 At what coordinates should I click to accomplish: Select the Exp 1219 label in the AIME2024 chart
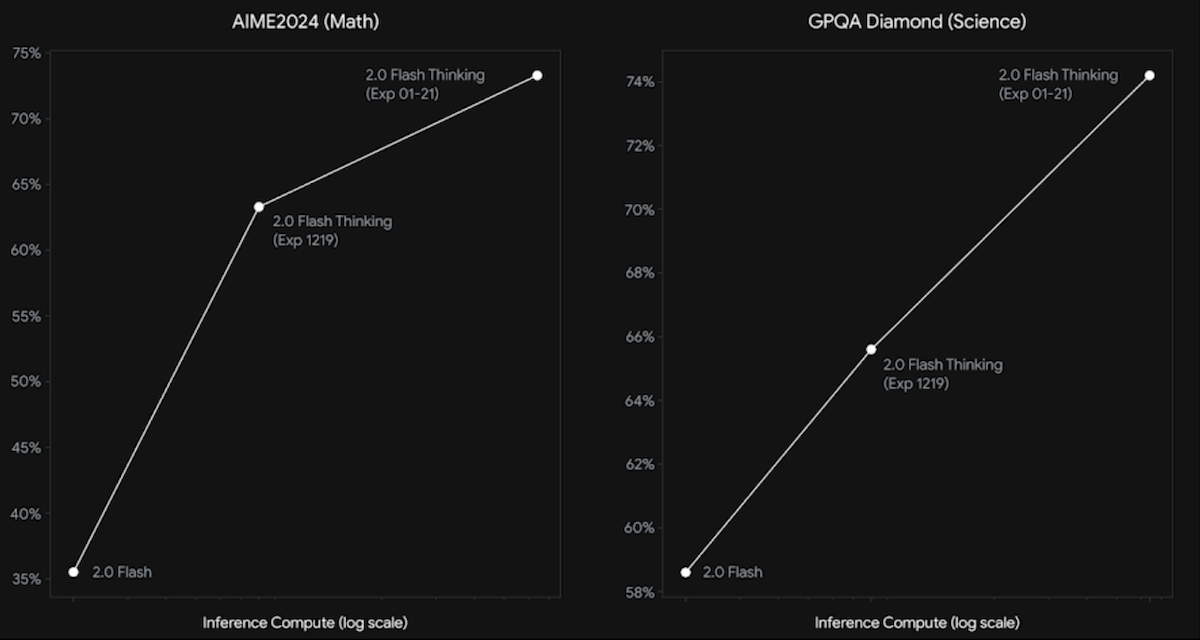pos(332,231)
